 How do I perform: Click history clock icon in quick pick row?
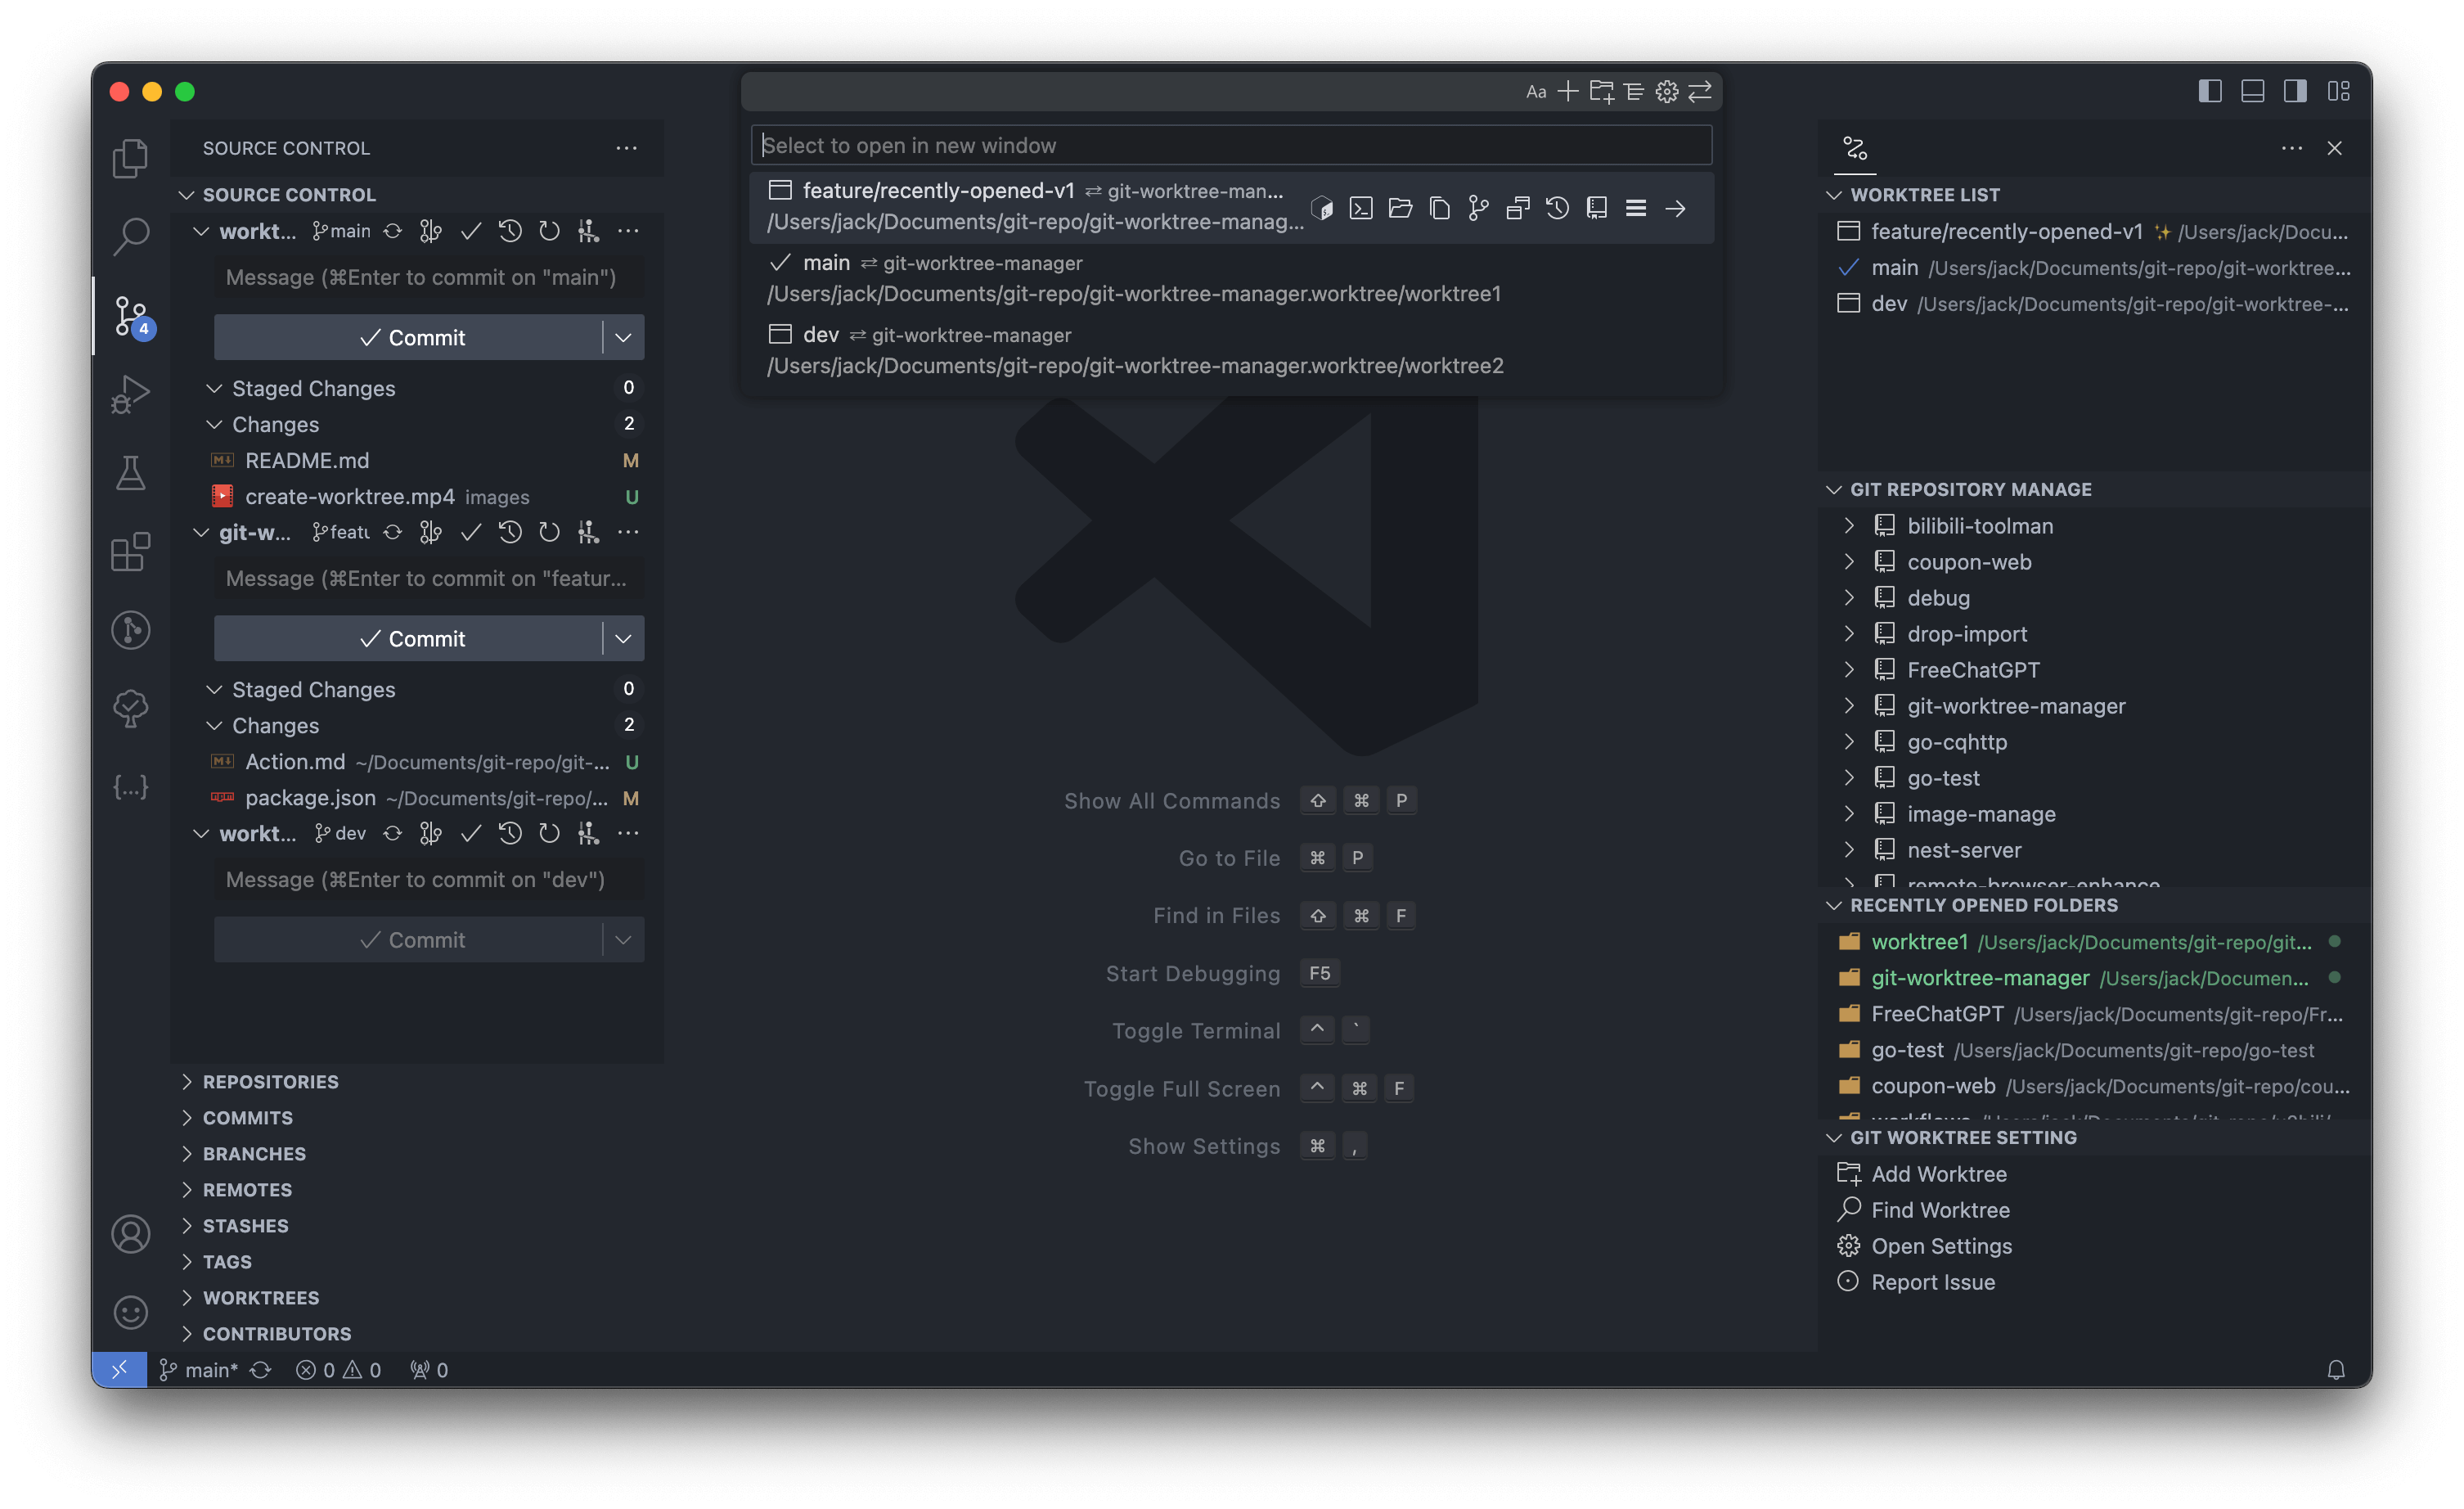(1557, 208)
